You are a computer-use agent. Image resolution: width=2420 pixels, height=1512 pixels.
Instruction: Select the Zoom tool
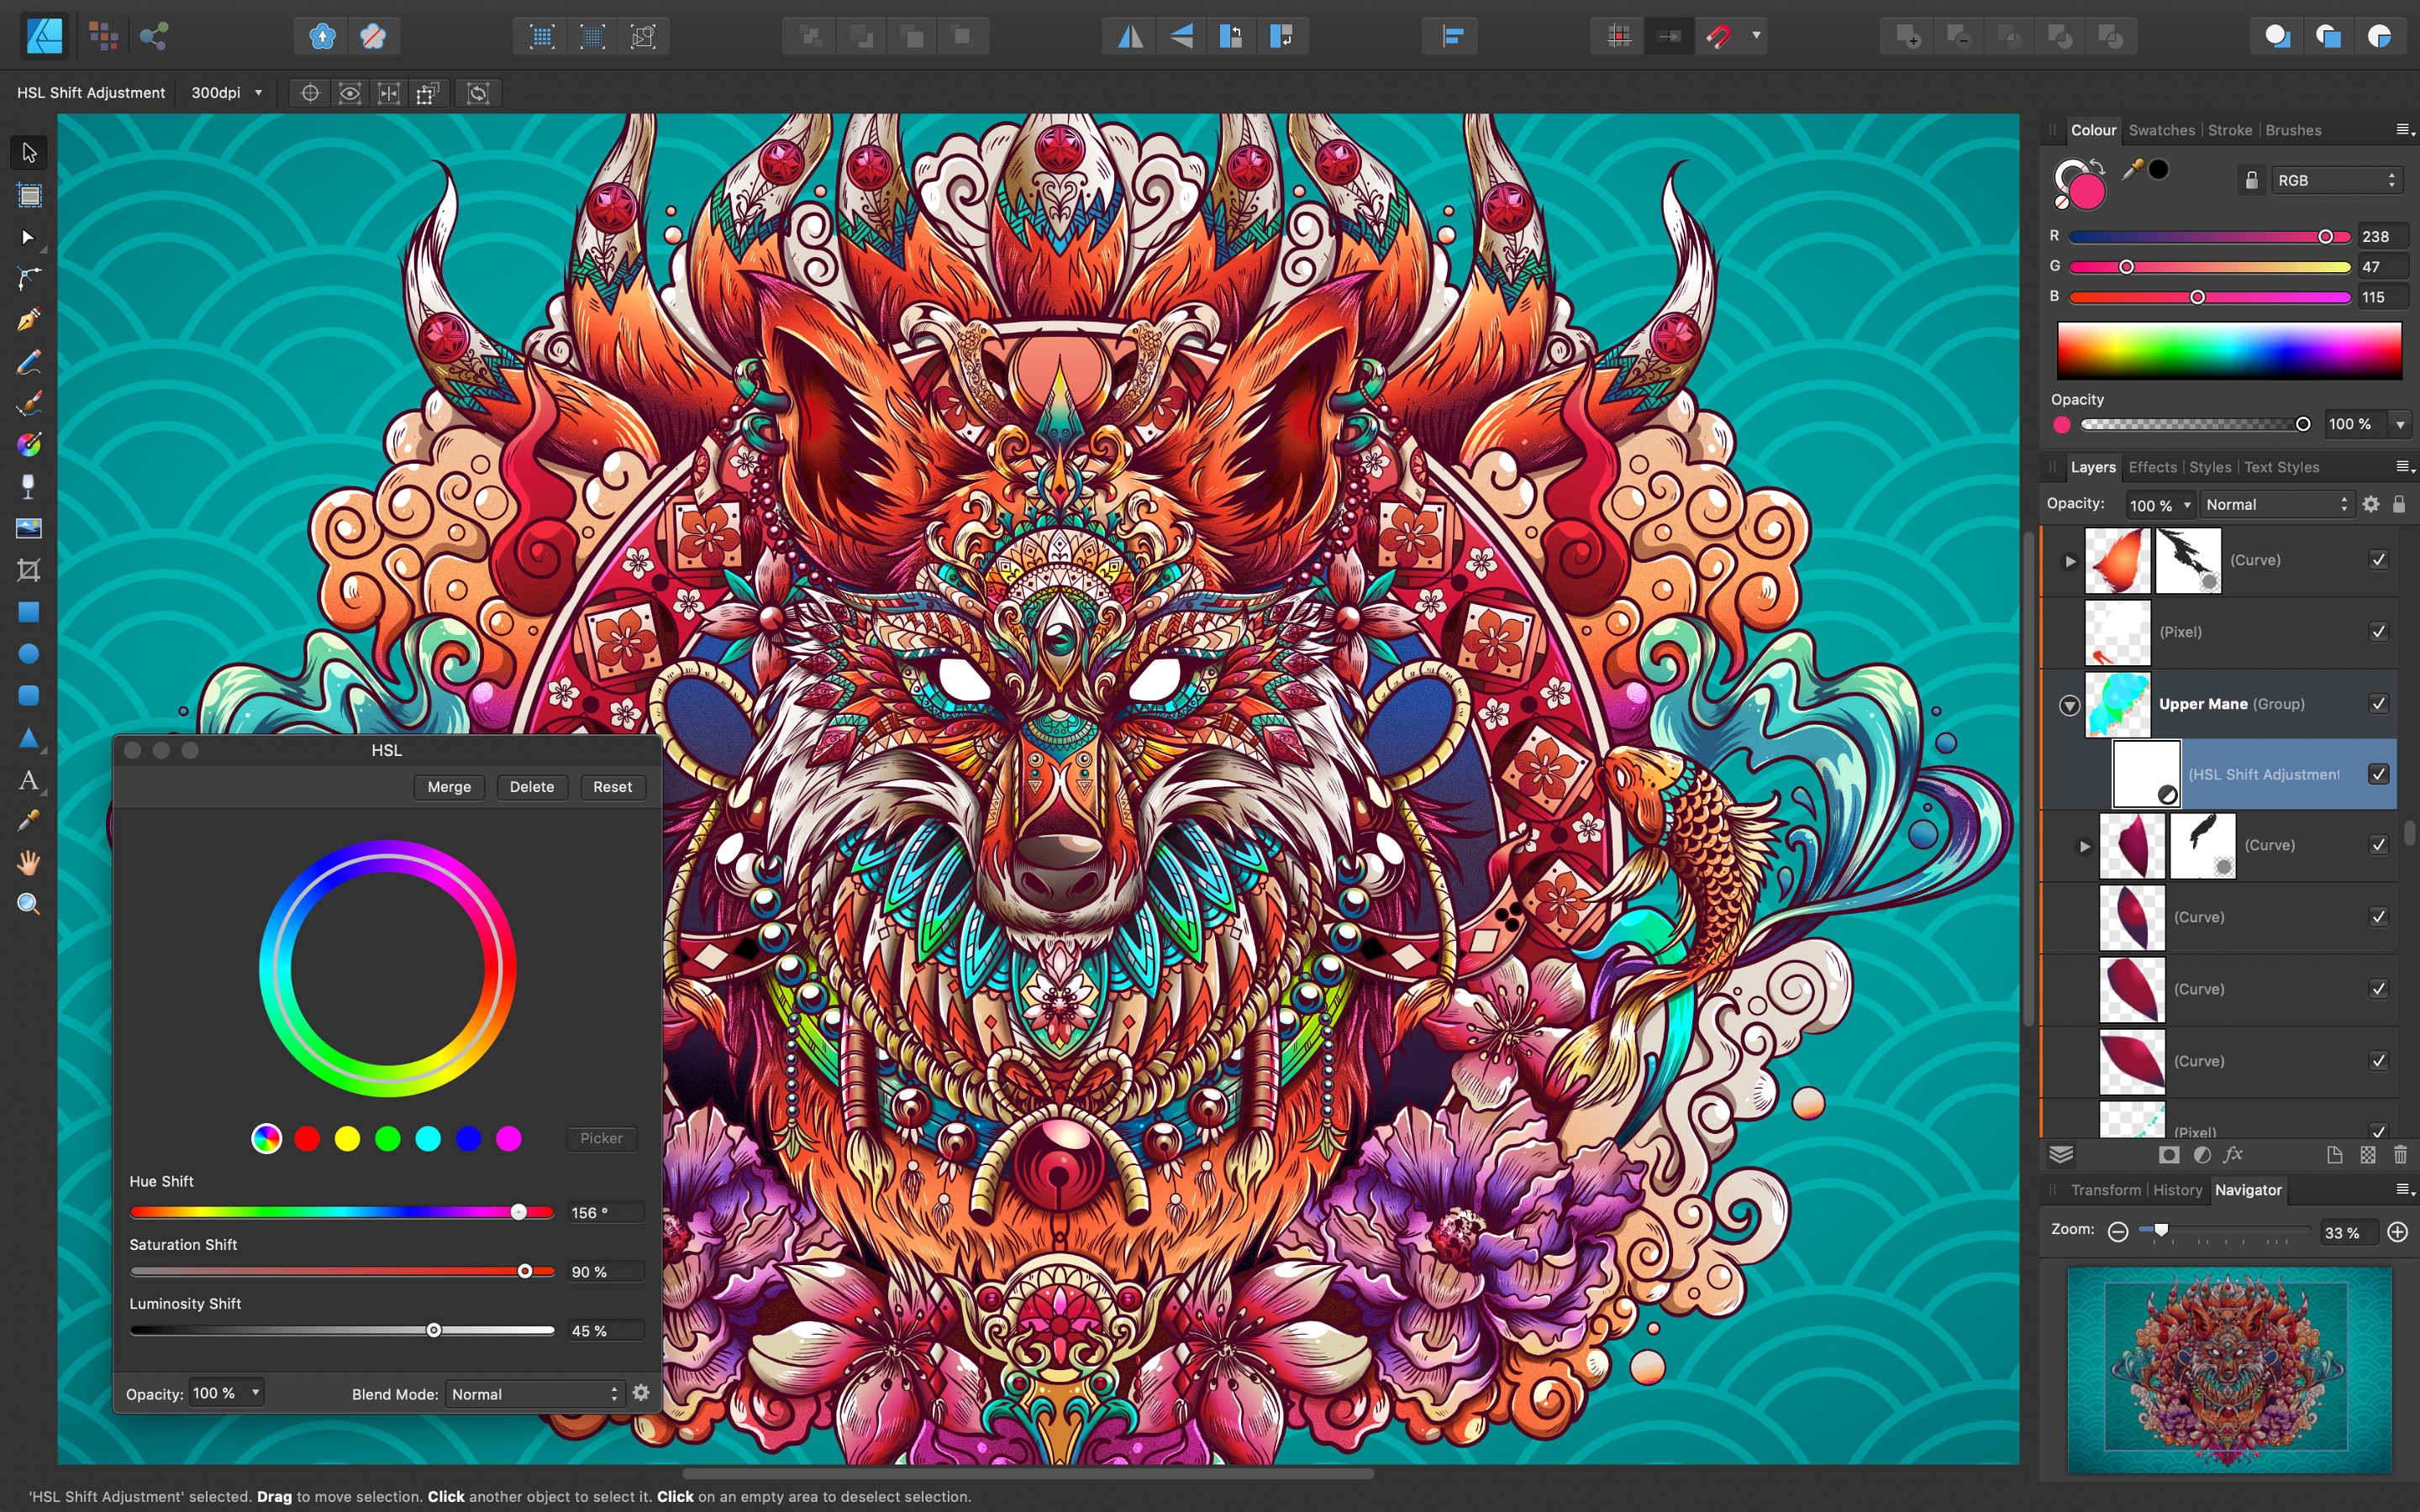click(x=26, y=902)
